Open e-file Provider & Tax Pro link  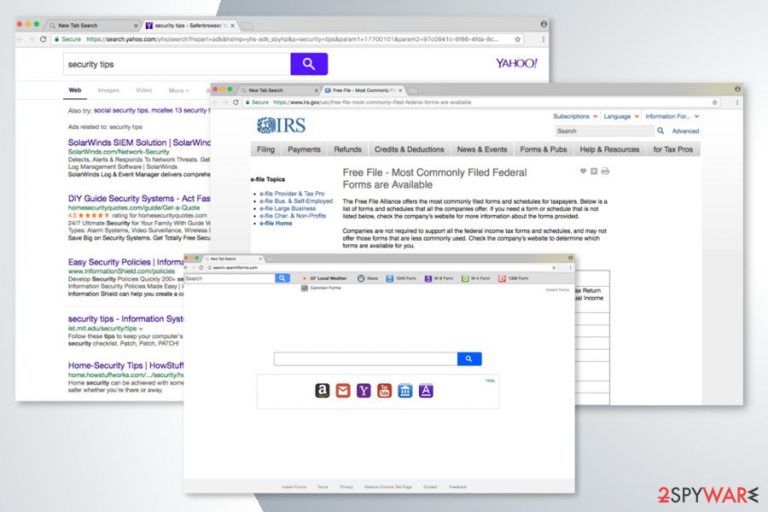click(292, 194)
